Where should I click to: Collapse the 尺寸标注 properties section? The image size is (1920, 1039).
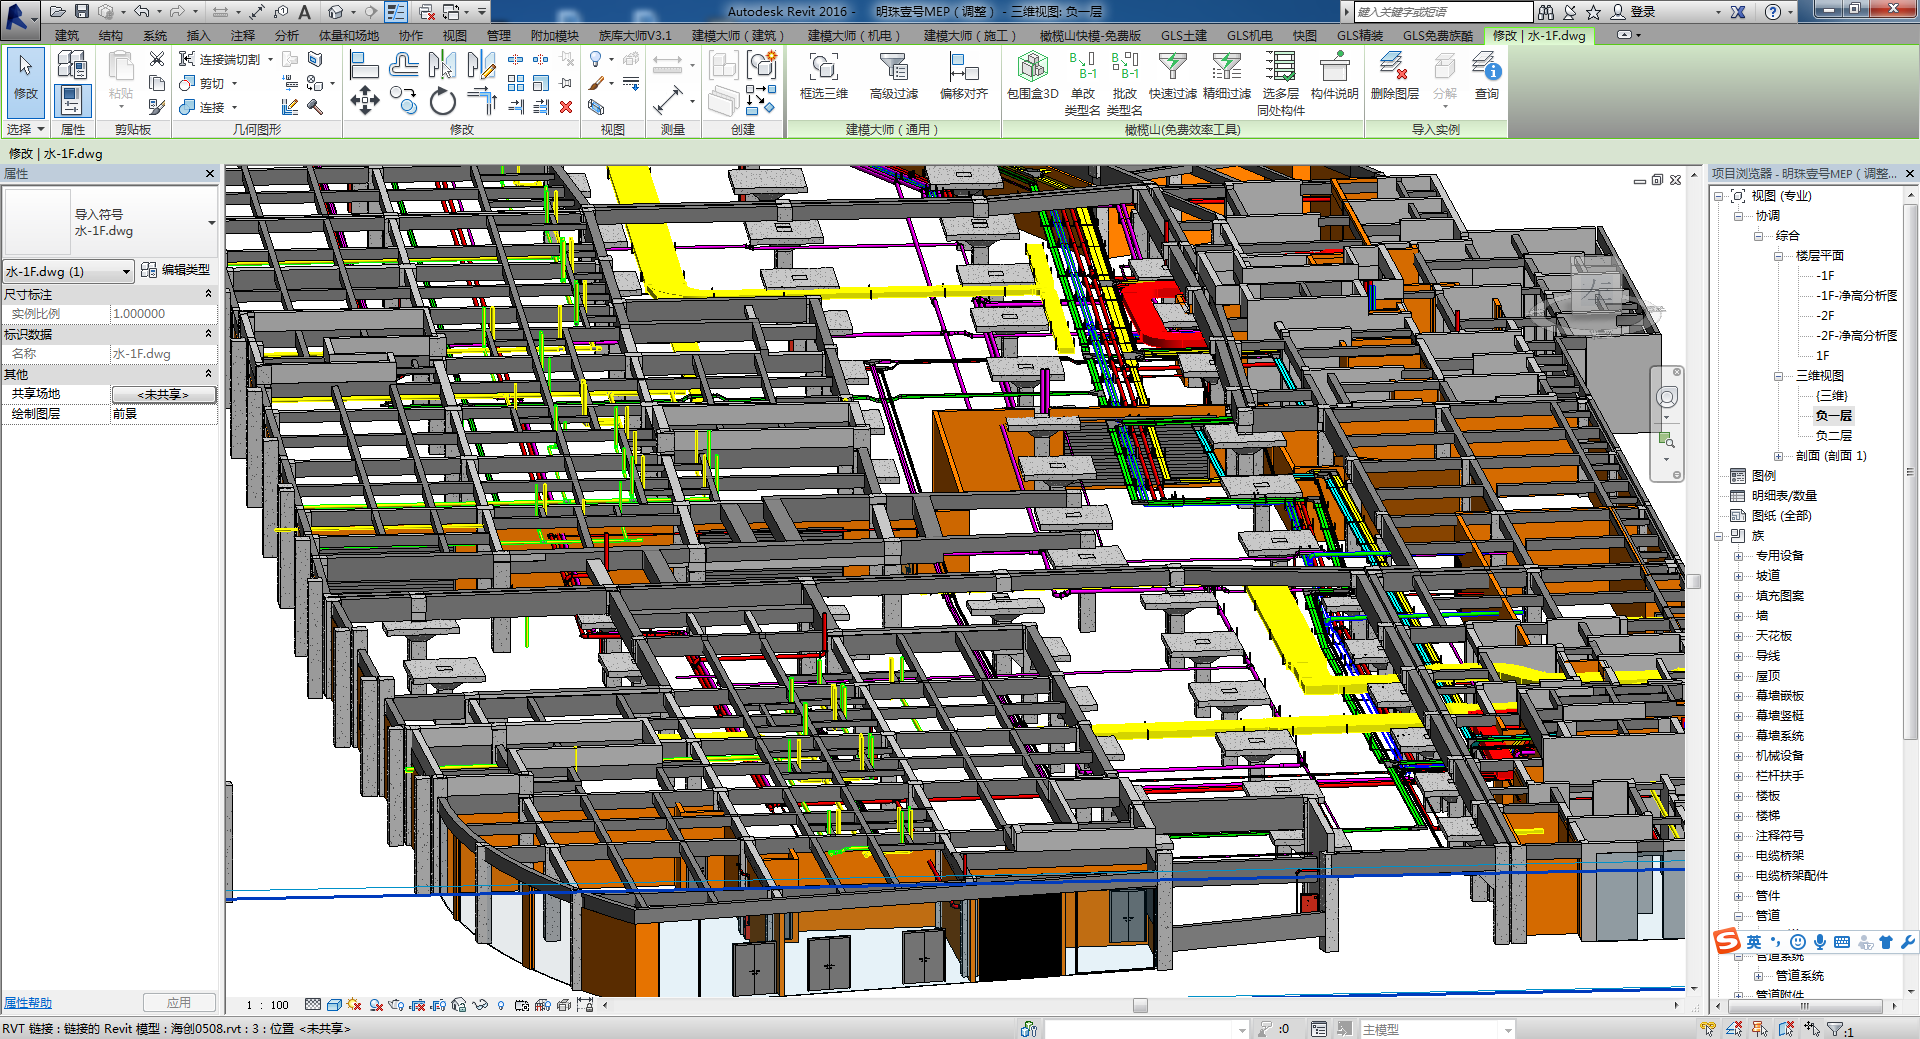208,294
